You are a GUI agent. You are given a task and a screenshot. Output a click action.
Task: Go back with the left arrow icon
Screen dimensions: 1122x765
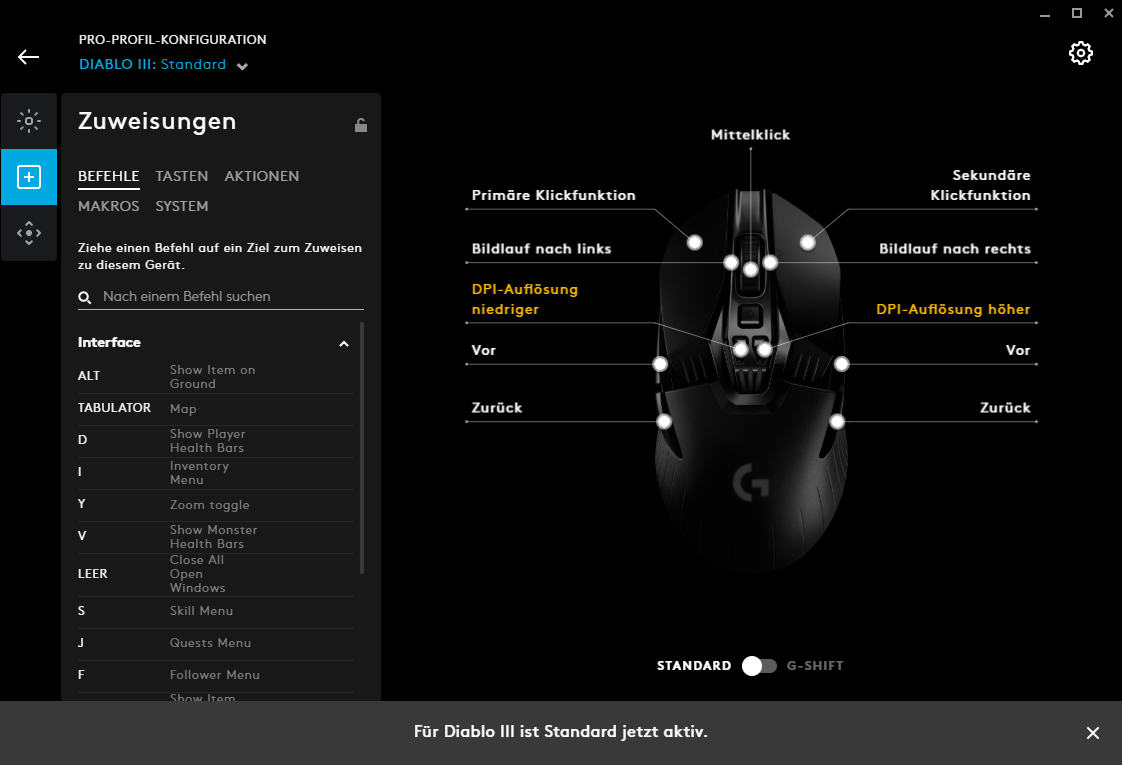coord(29,57)
